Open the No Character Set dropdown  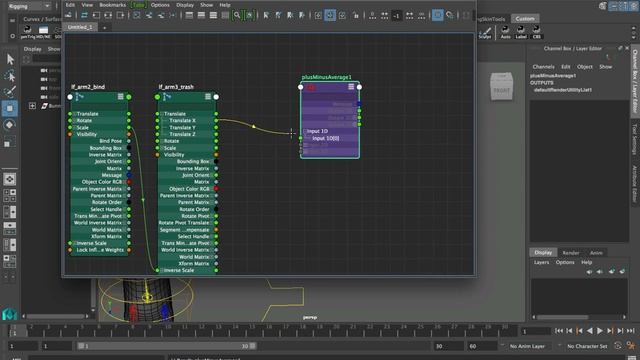tap(586, 346)
